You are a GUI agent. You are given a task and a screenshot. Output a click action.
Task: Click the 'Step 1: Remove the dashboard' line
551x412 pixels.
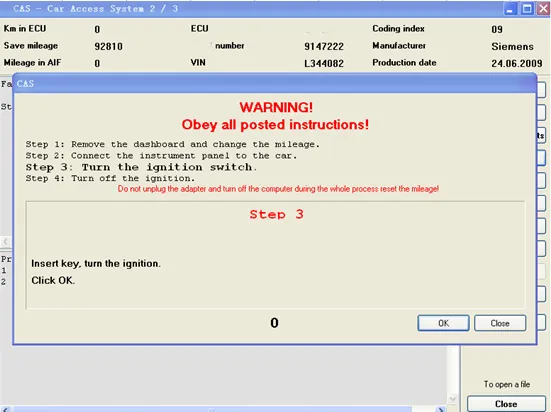point(173,144)
